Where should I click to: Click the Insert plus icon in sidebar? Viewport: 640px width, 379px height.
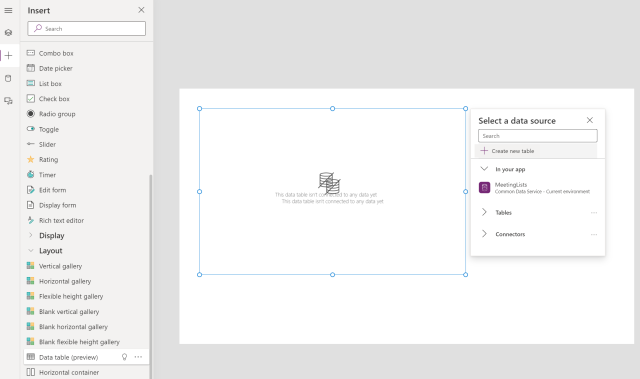(9, 55)
